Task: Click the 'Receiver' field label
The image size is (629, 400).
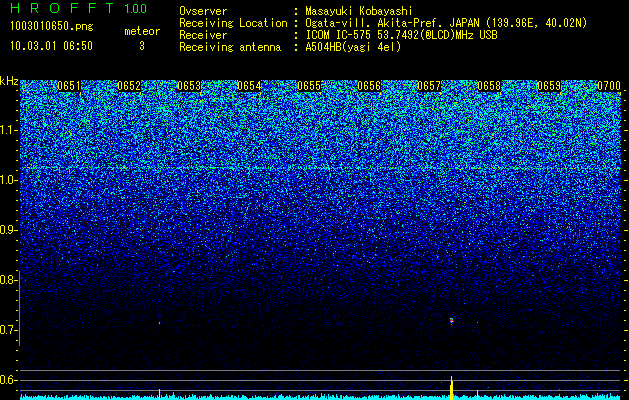Action: click(x=203, y=35)
